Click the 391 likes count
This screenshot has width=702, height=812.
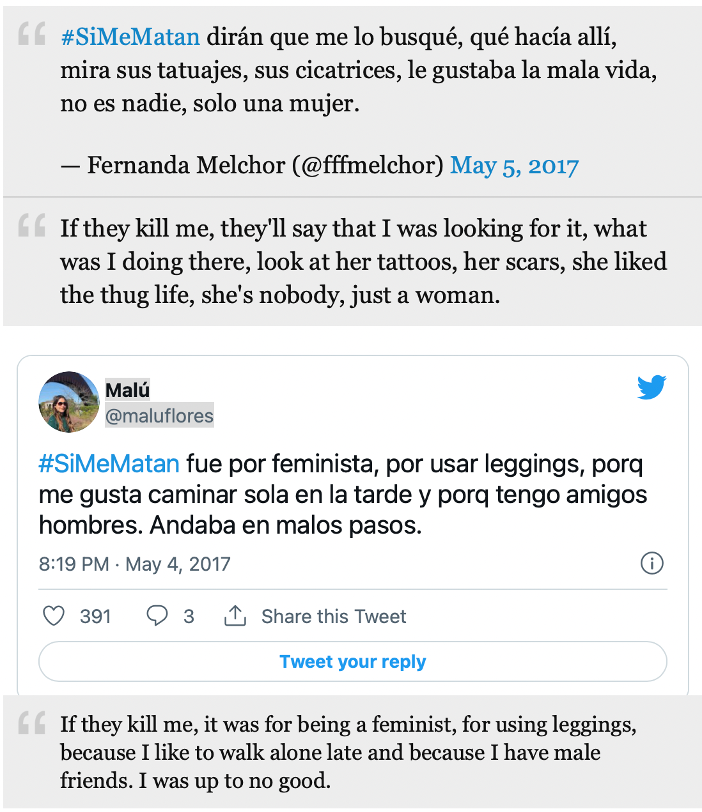pyautogui.click(x=95, y=616)
